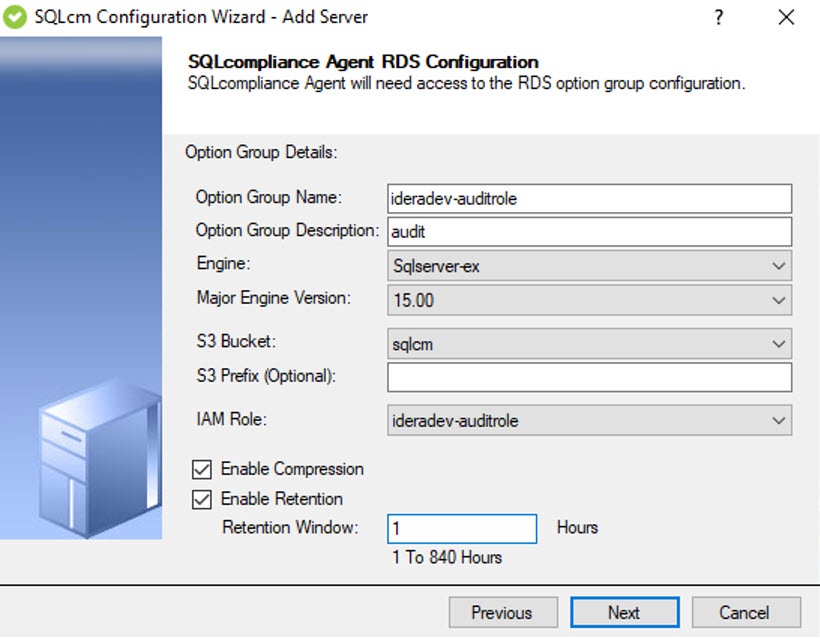
Task: Open the S3 Bucket dropdown showing sqlcm
Action: (589, 344)
